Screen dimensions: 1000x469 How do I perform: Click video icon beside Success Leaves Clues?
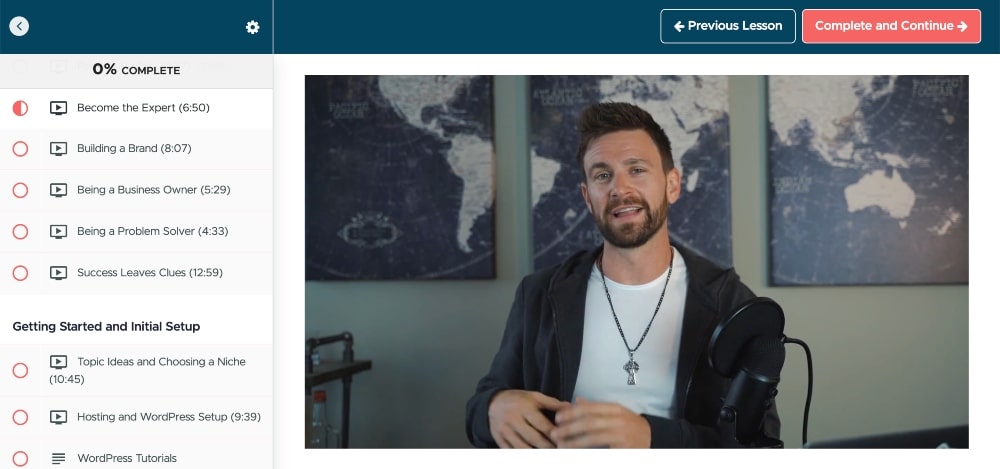[x=58, y=273]
